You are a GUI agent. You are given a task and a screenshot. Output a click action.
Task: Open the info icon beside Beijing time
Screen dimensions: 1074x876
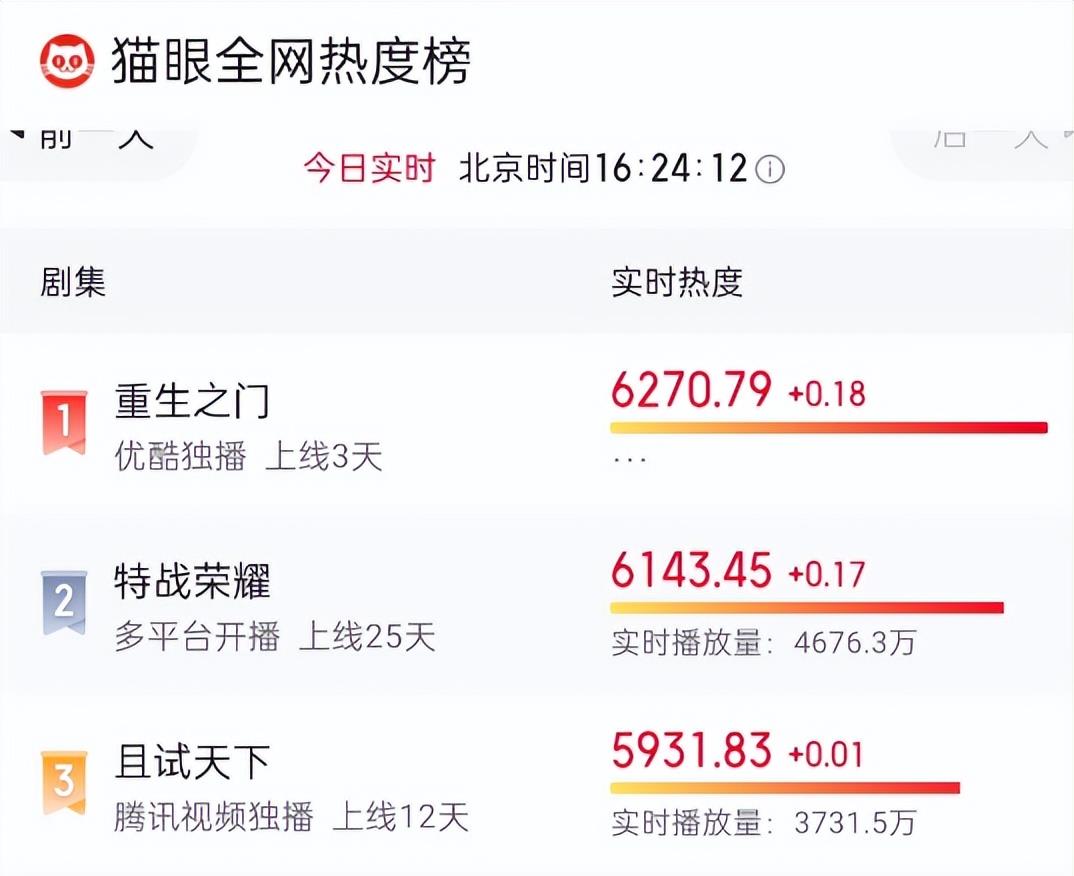[x=770, y=168]
